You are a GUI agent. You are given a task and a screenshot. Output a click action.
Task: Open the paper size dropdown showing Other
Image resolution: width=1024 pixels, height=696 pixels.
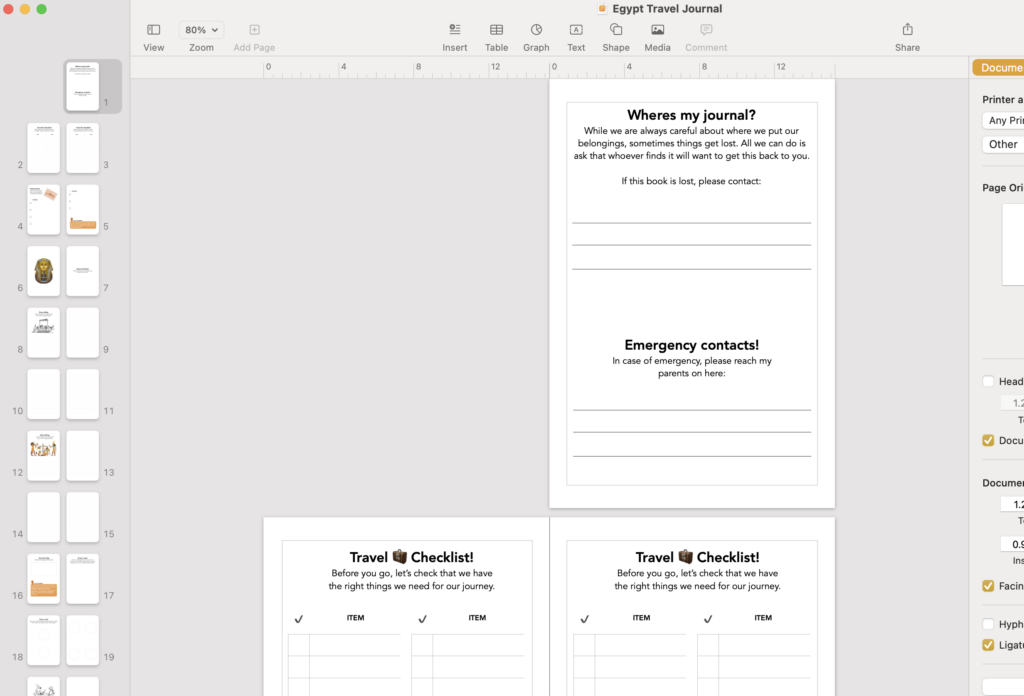[x=1003, y=144]
